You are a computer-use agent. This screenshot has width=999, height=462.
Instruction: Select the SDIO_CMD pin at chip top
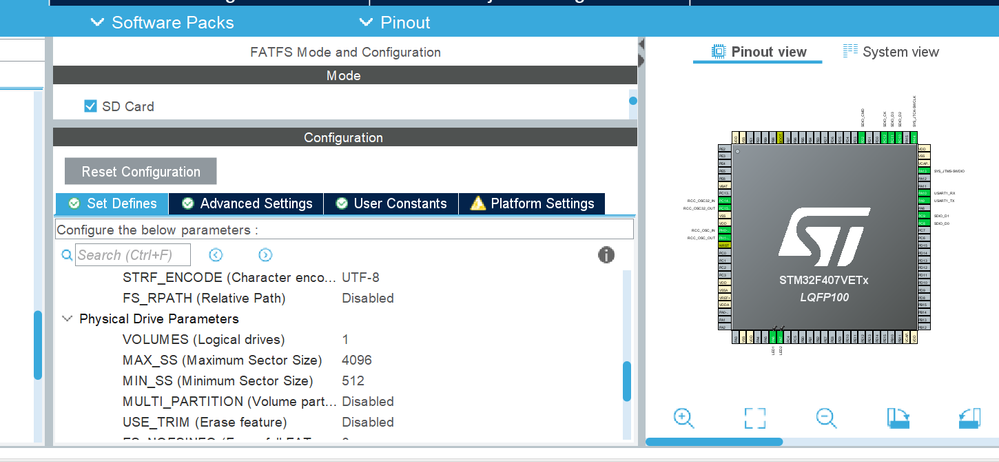862,138
